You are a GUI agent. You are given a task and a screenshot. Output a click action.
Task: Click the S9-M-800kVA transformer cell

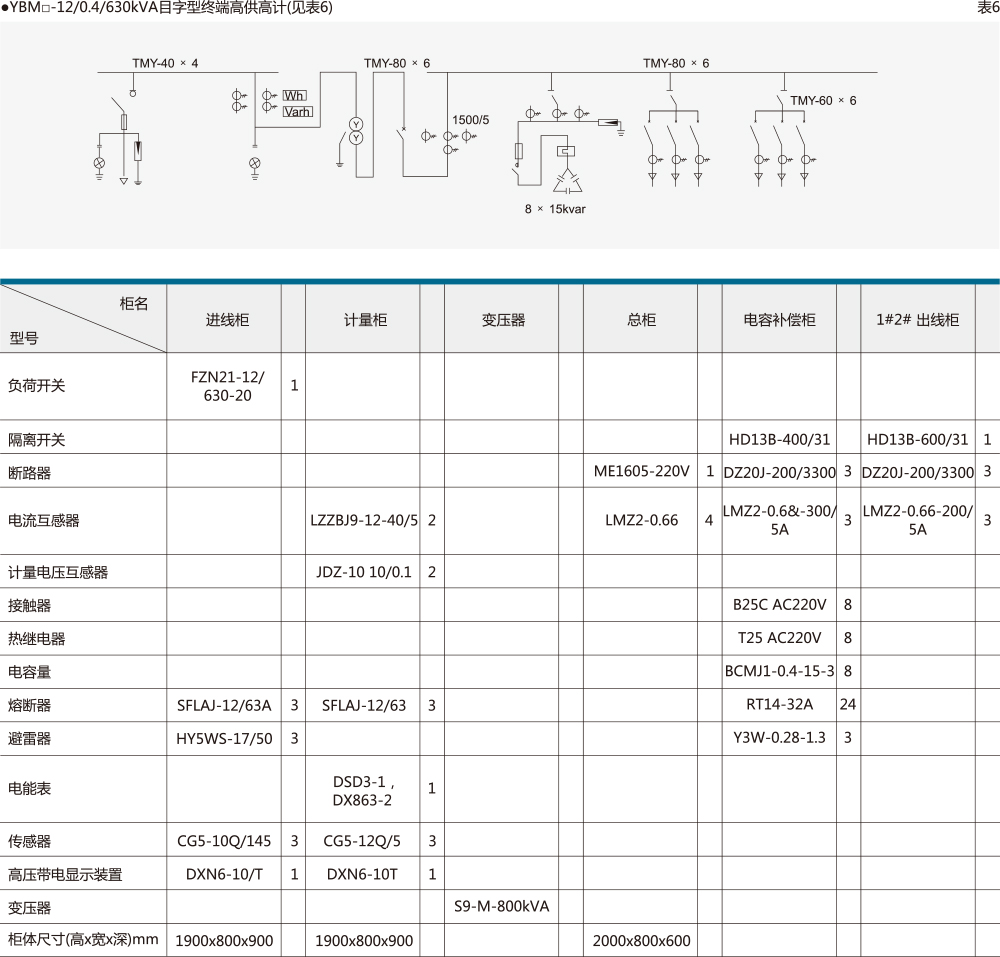tap(503, 907)
